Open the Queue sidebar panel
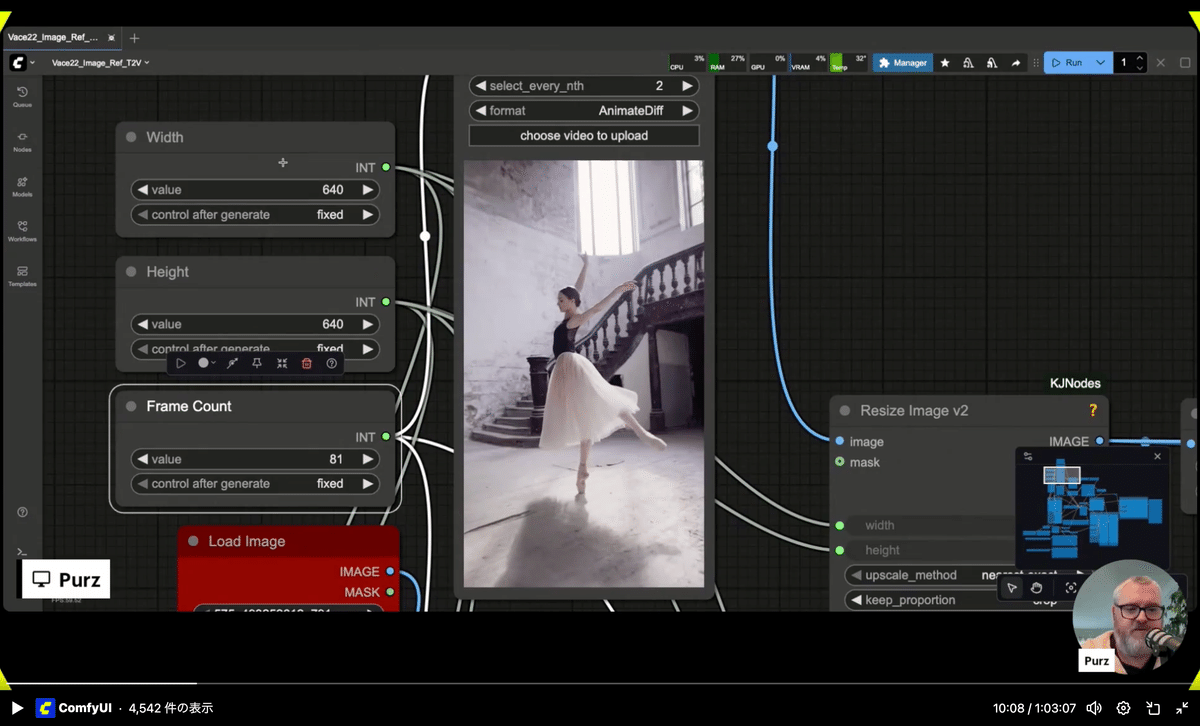Viewport: 1200px width, 726px height. pos(22,96)
